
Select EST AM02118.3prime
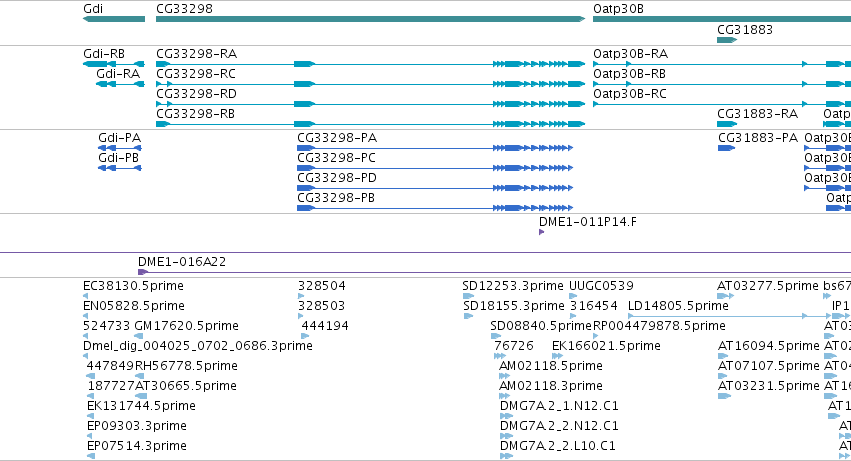(x=551, y=386)
